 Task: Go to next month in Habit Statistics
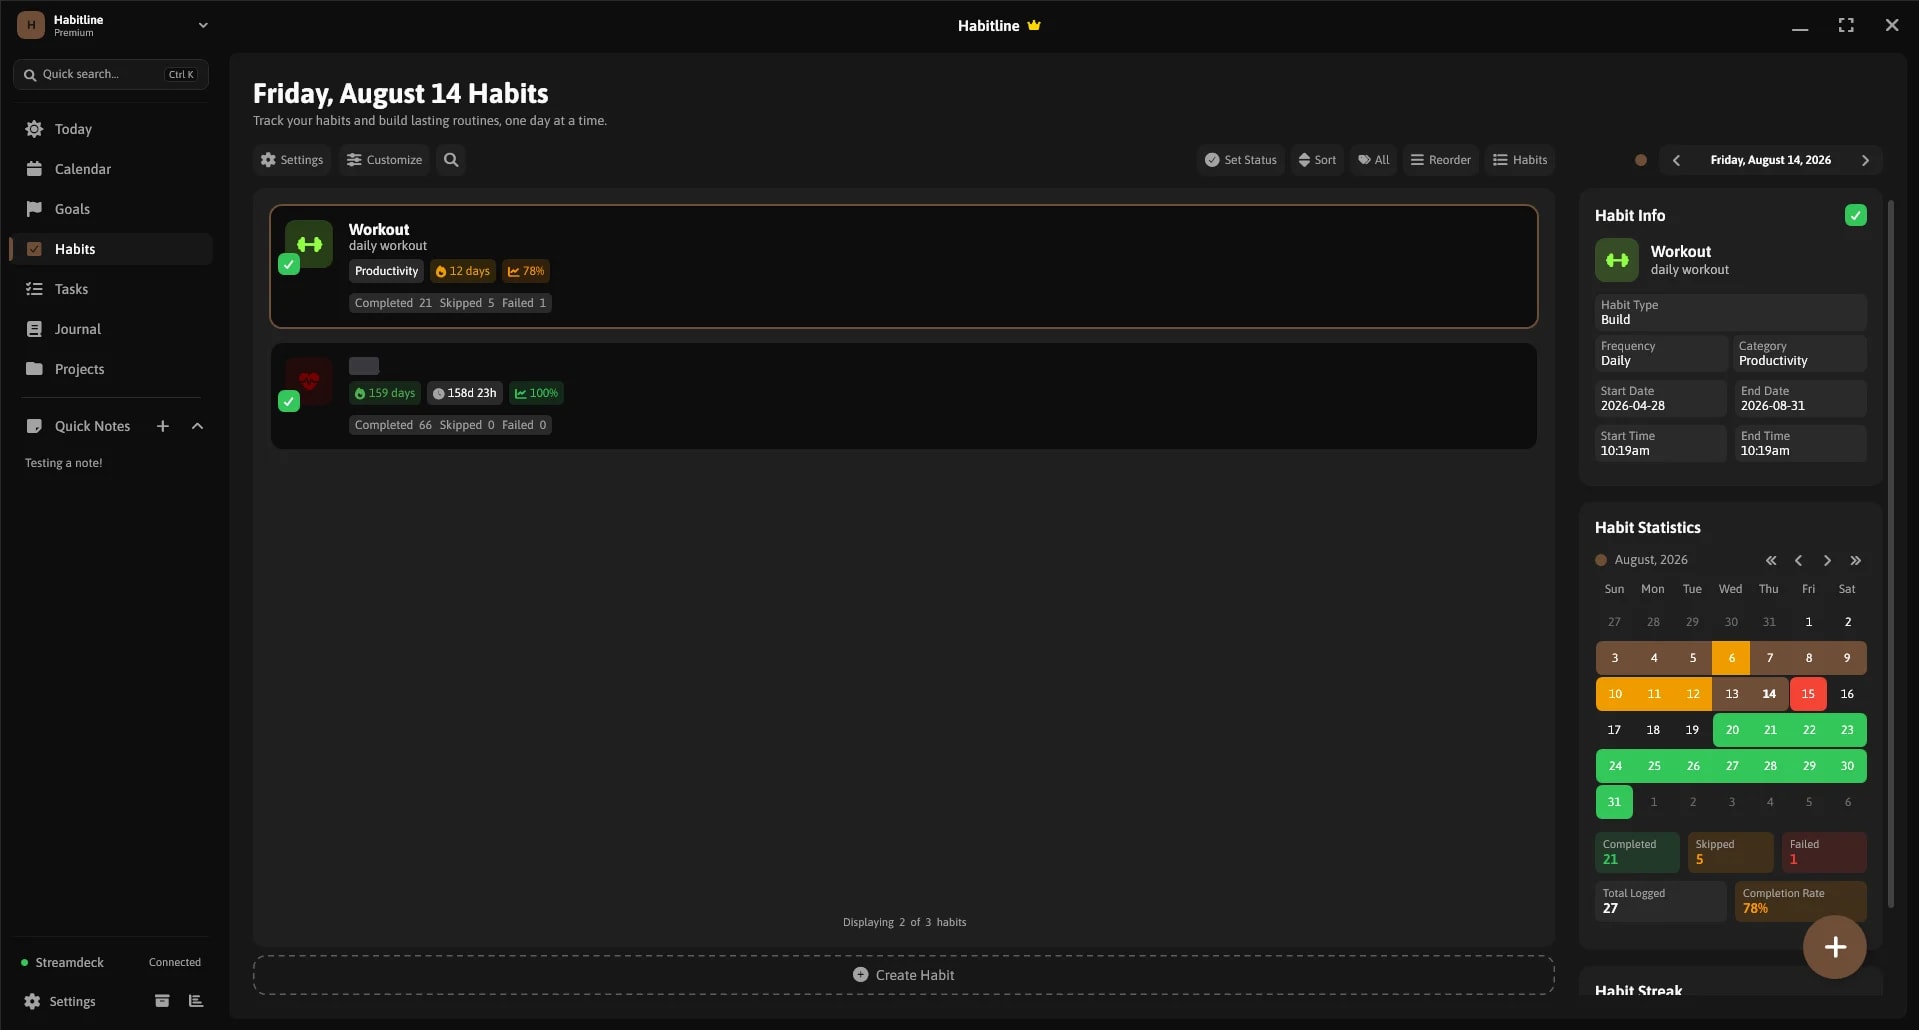[x=1827, y=561]
